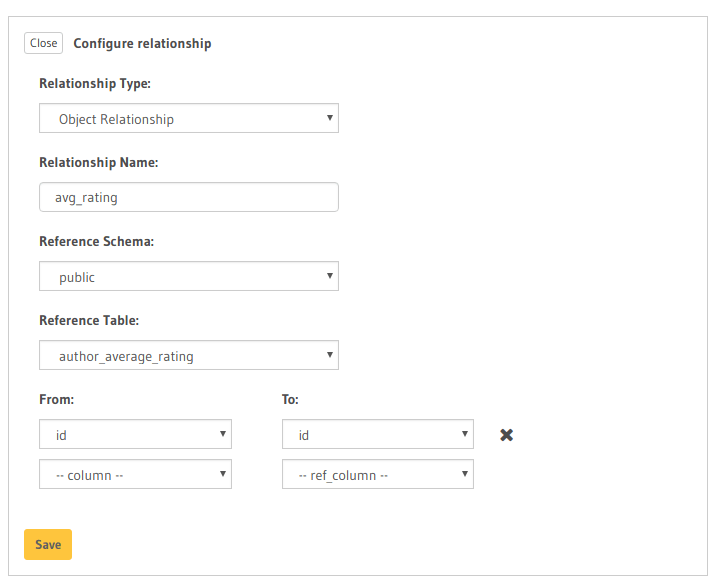The image size is (725, 588).
Task: Click the 'To:' column heading
Action: click(x=291, y=400)
